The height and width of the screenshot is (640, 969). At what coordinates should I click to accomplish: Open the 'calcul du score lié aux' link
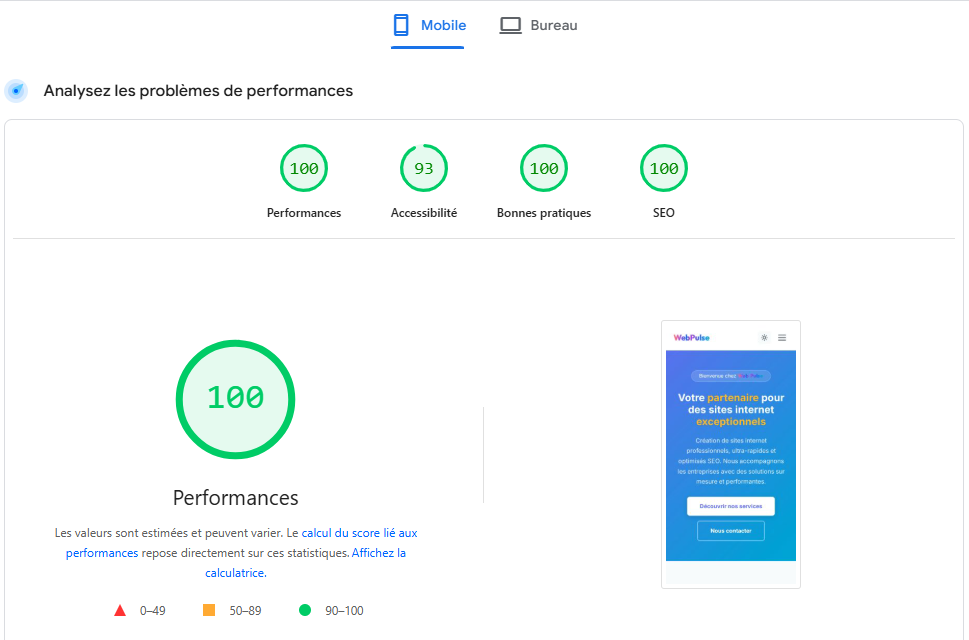pyautogui.click(x=359, y=533)
